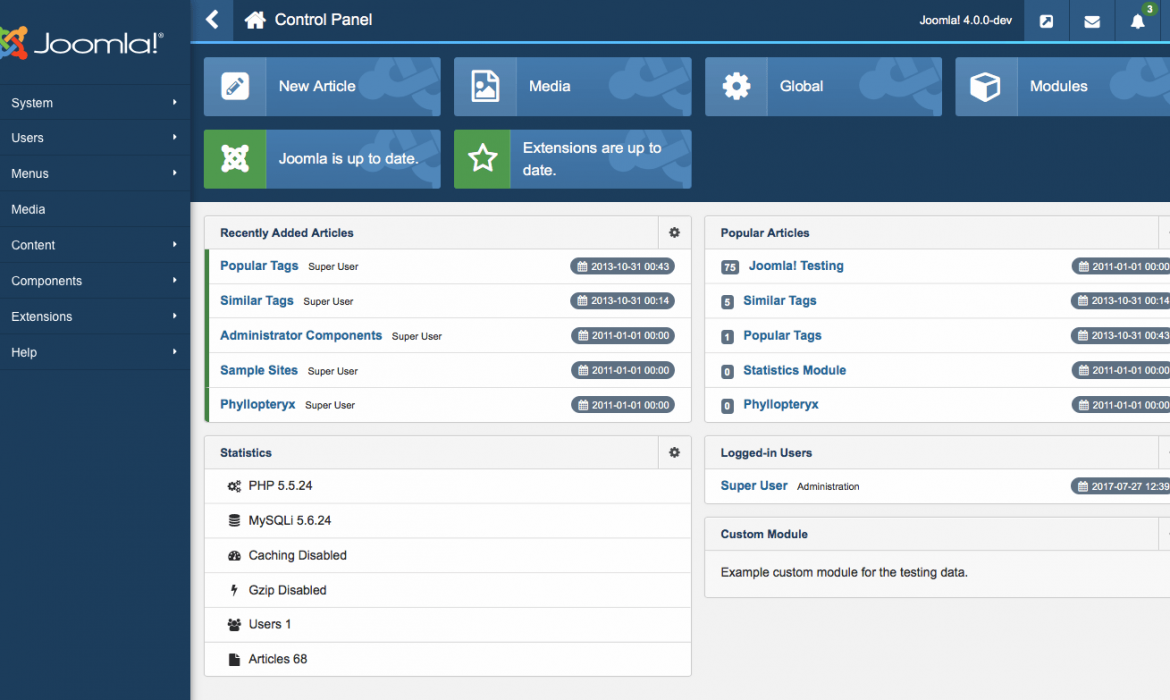This screenshot has width=1170, height=700.
Task: Open the Users sidebar menu
Action: click(x=95, y=138)
